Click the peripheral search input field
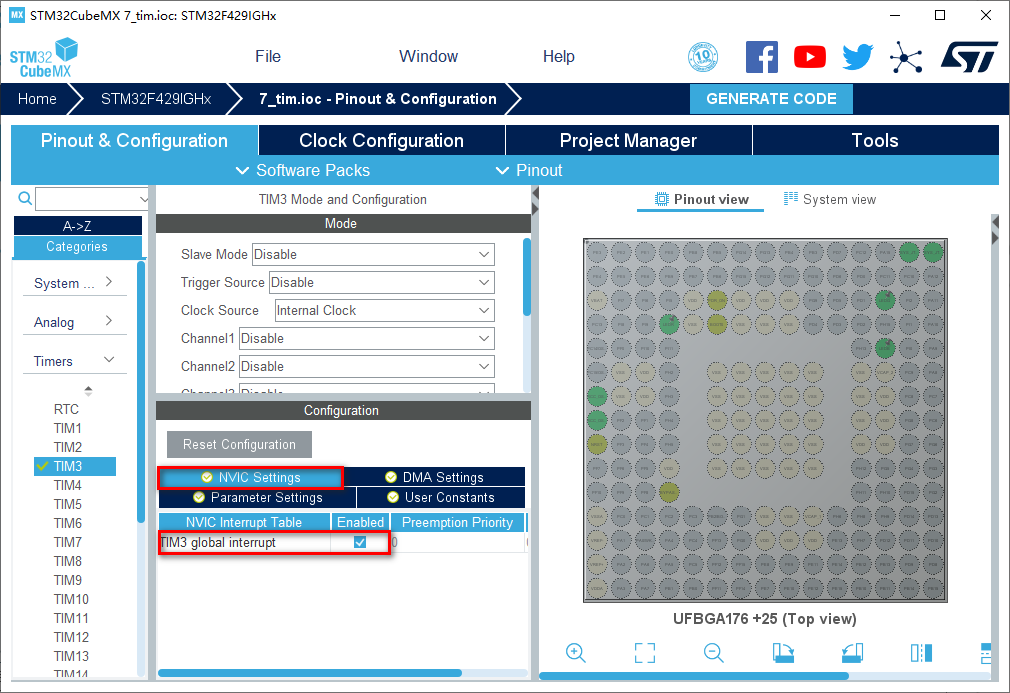 [x=91, y=198]
